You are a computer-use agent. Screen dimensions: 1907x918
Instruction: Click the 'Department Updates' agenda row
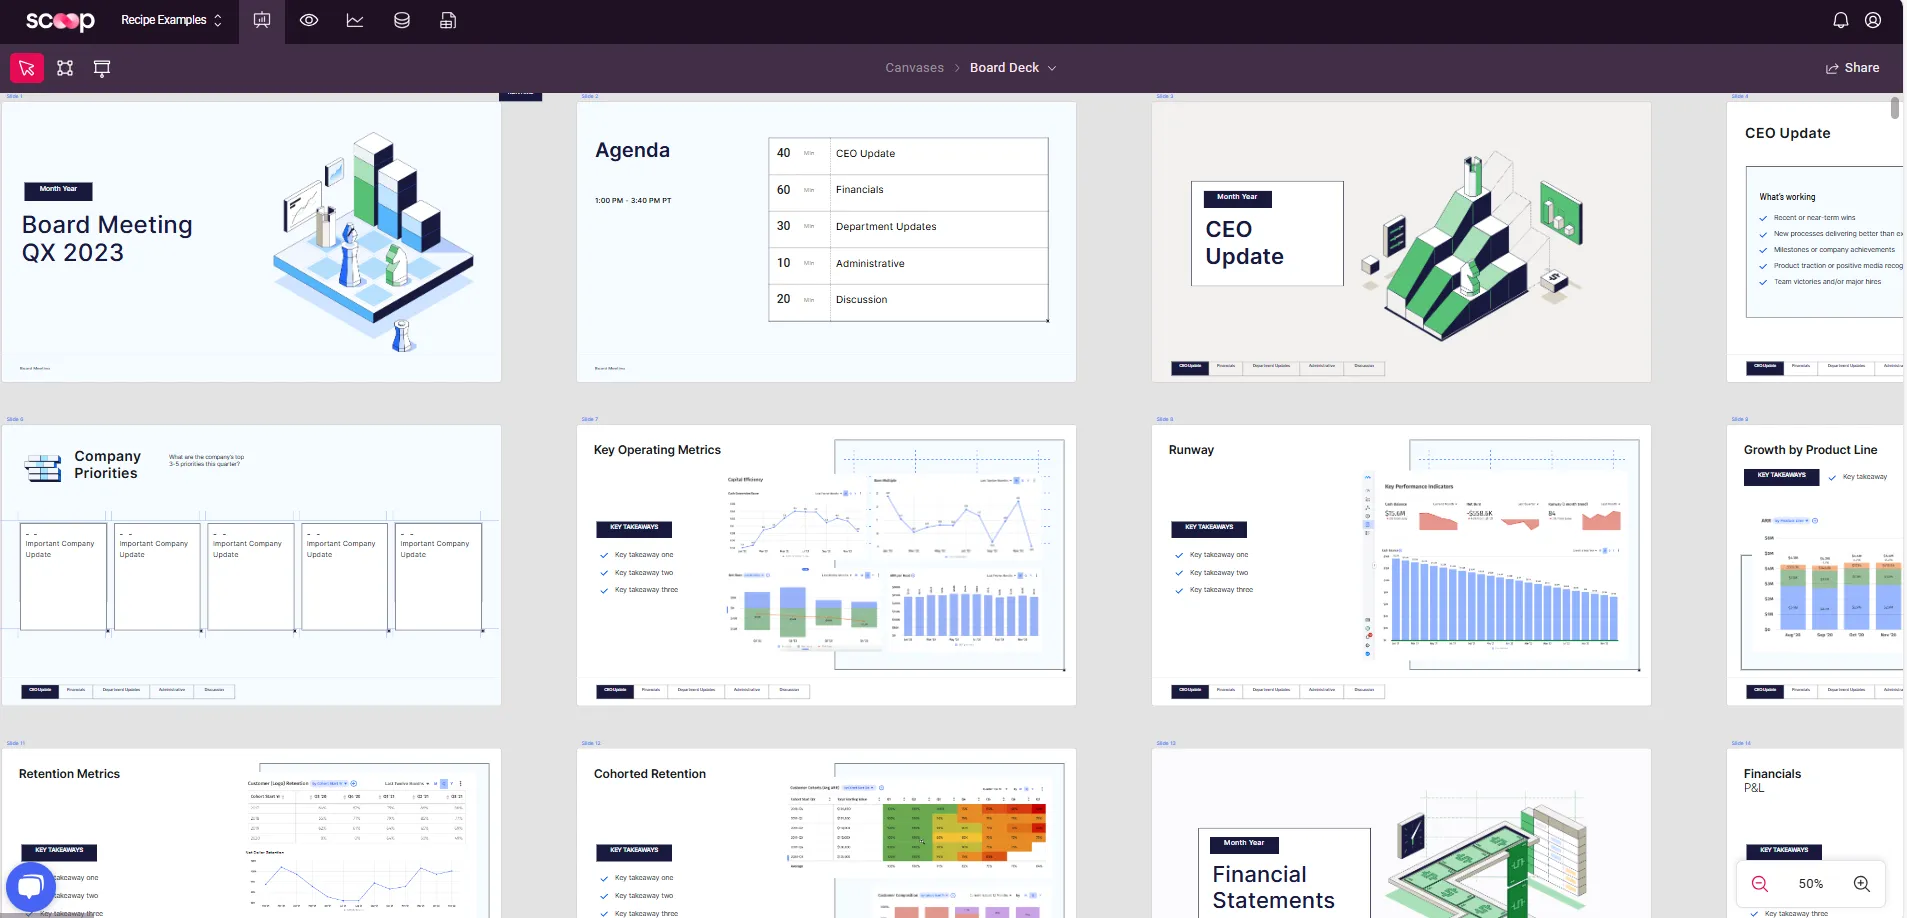point(908,227)
